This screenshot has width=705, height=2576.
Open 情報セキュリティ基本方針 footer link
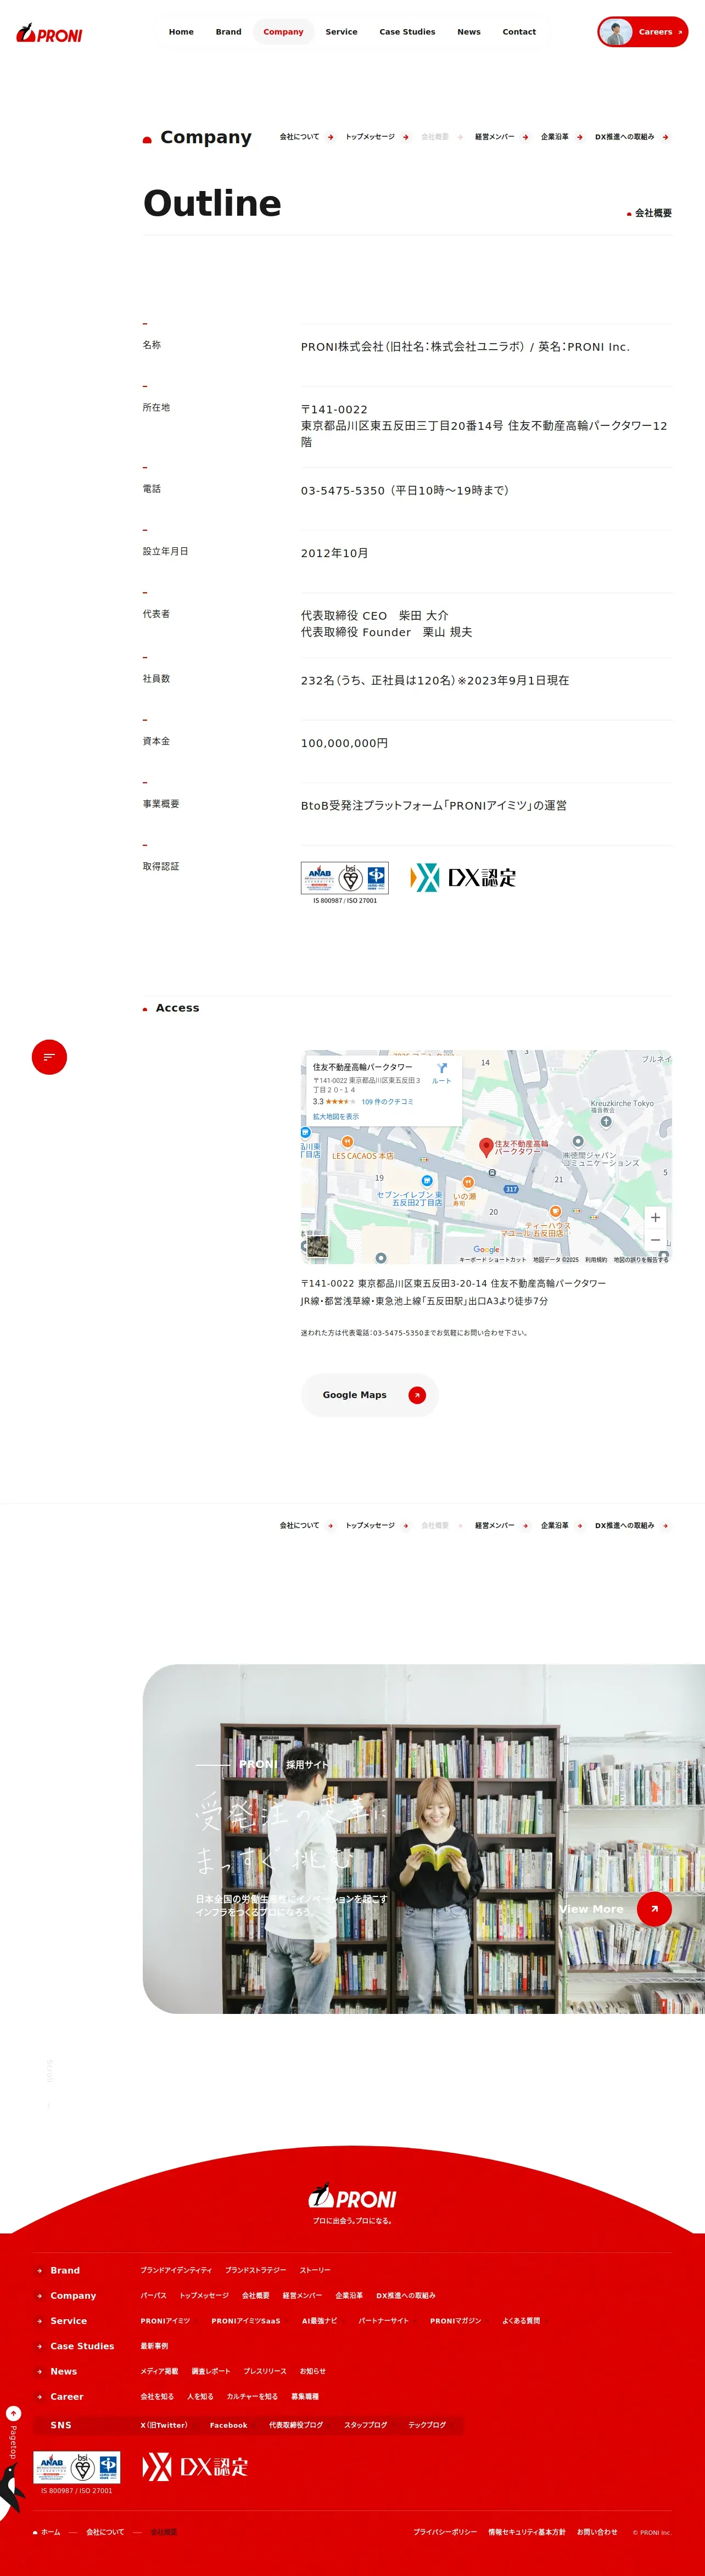coord(527,2531)
